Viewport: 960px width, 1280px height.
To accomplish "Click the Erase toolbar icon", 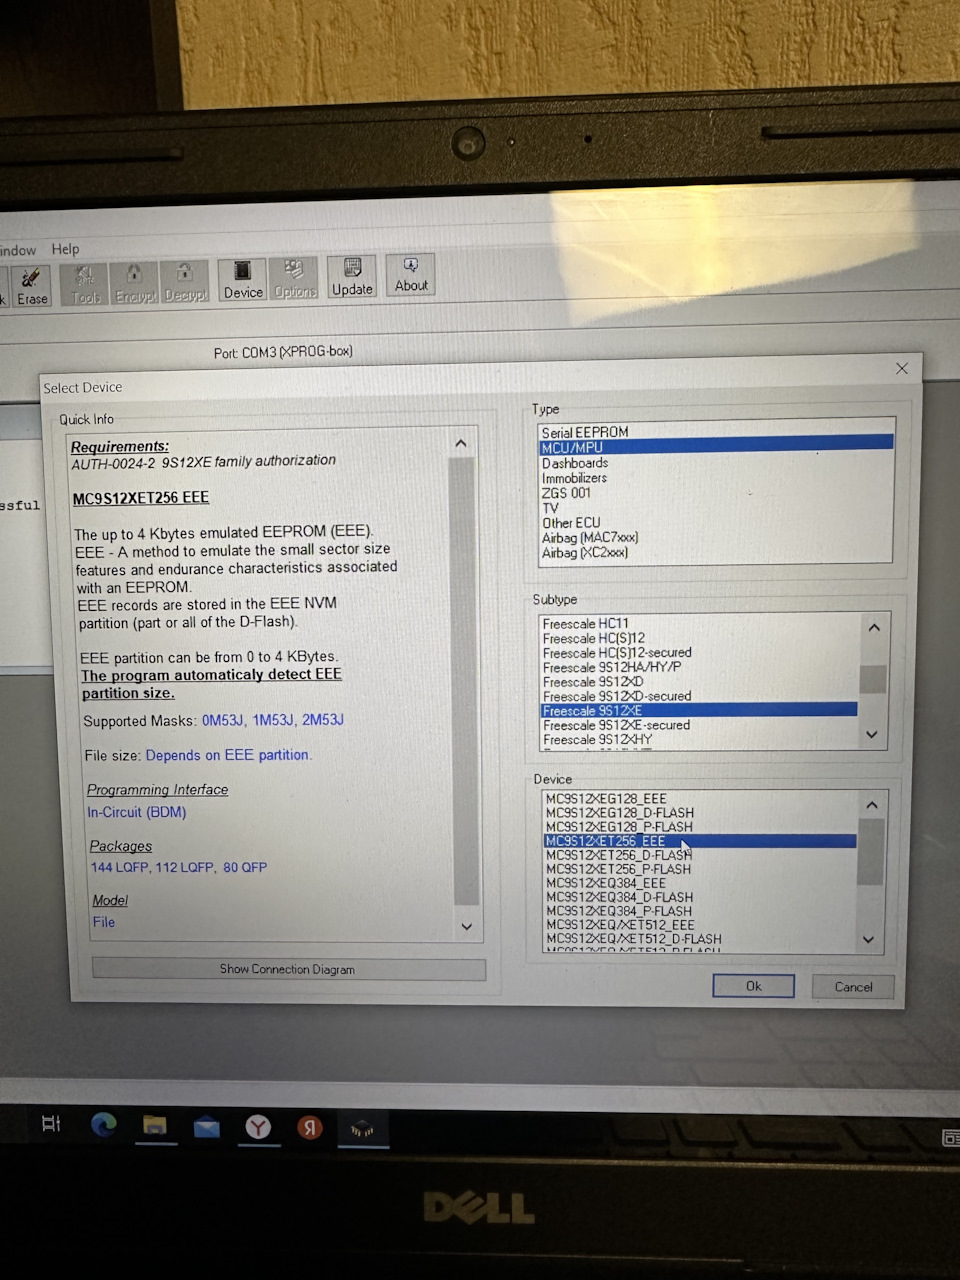I will [x=31, y=286].
